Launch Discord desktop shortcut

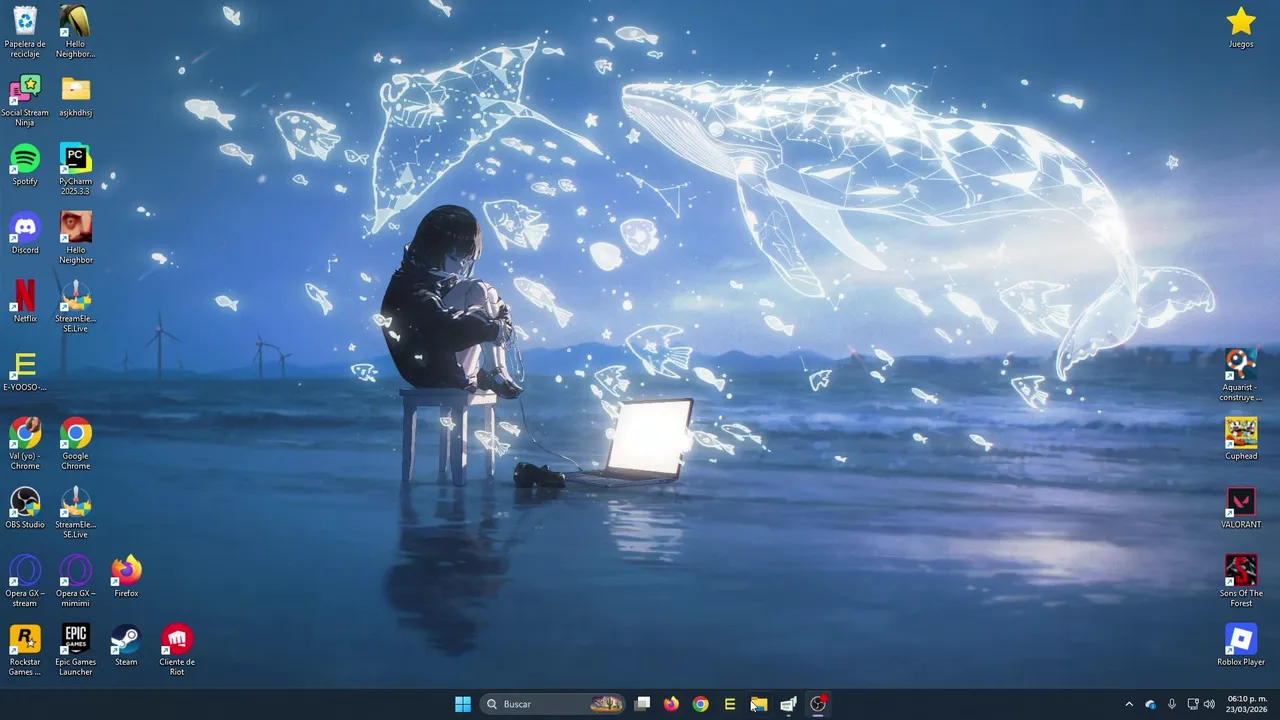click(25, 233)
